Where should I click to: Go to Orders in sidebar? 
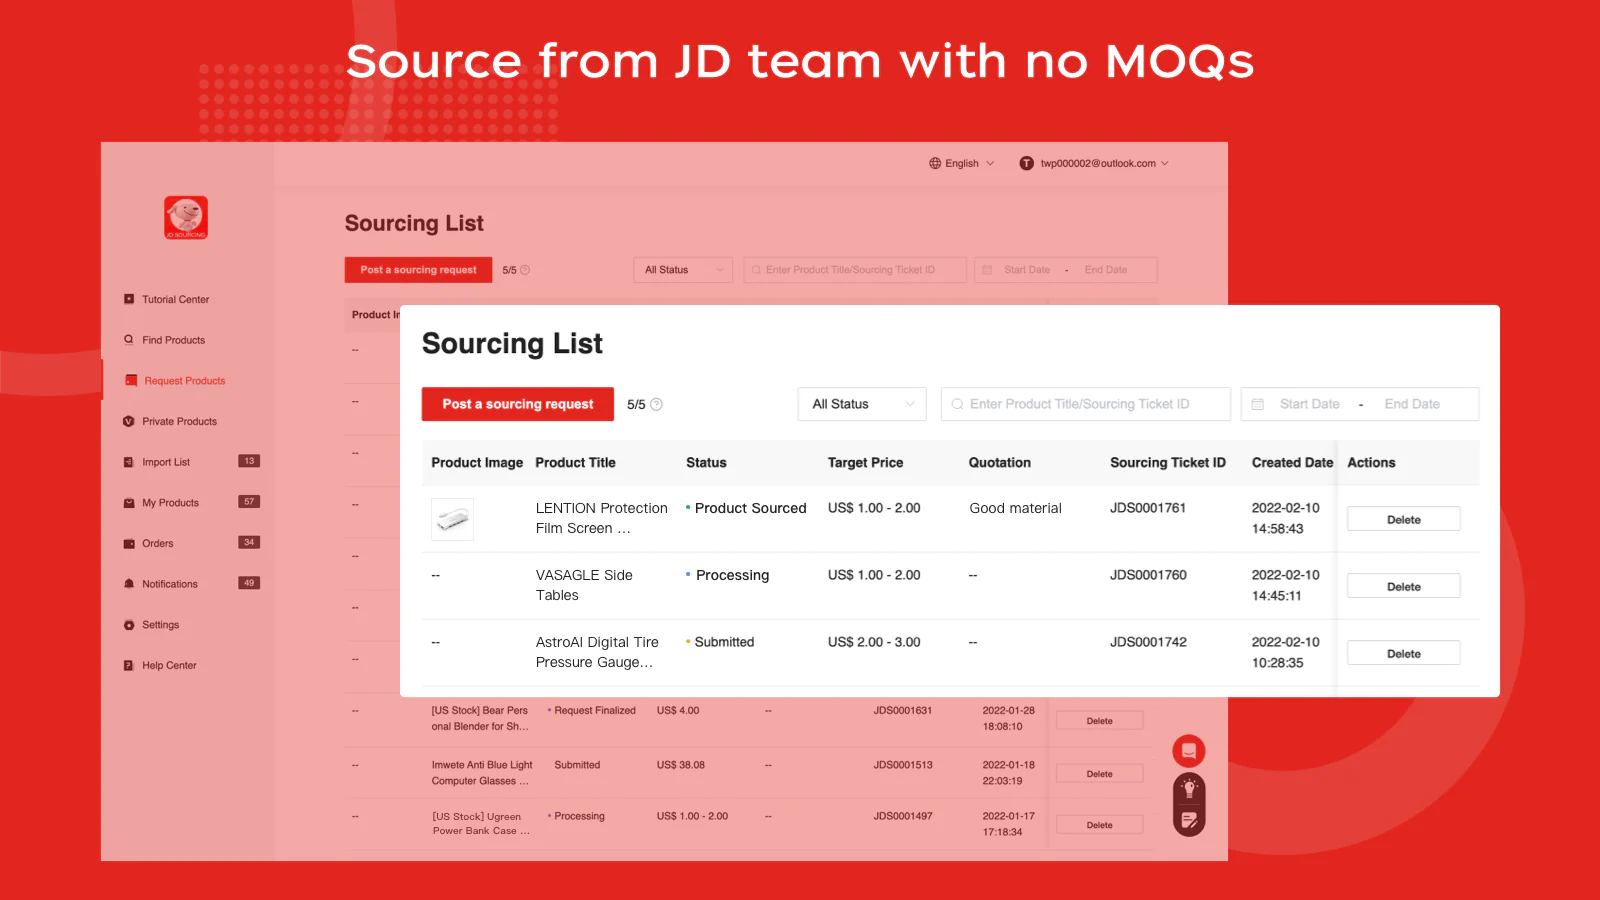click(157, 544)
